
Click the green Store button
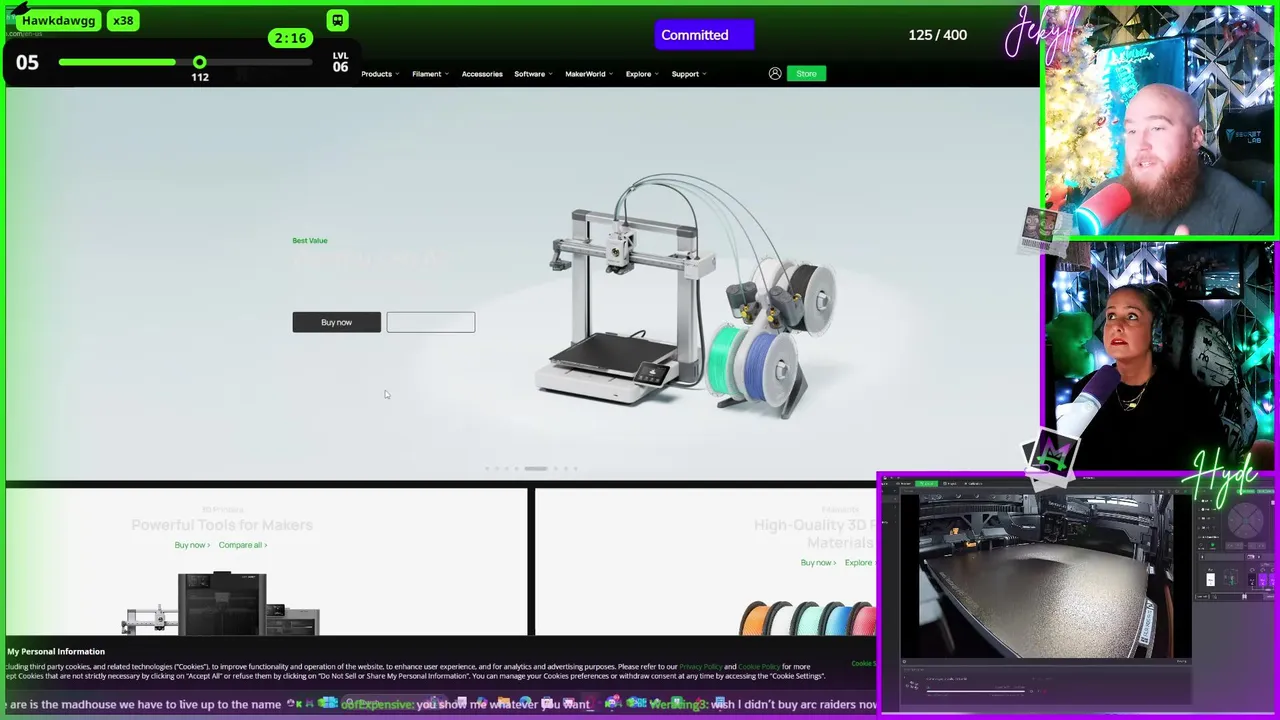click(x=806, y=73)
